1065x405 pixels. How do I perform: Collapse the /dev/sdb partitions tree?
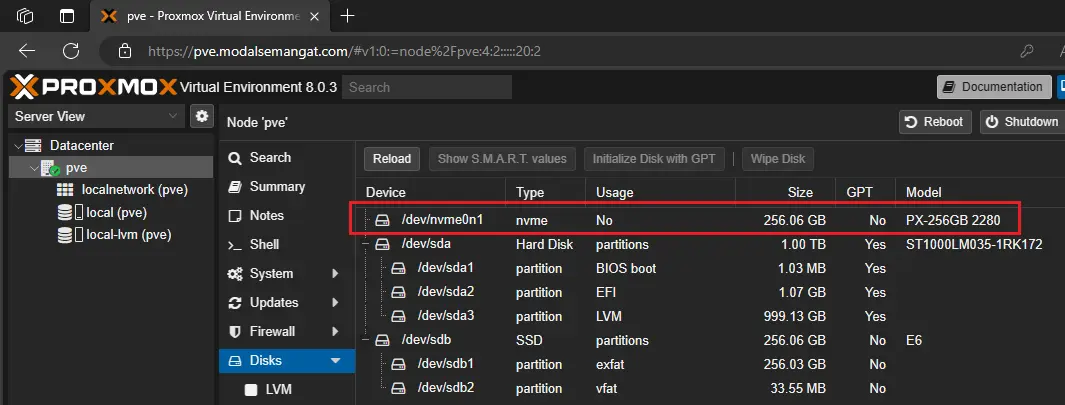point(366,340)
